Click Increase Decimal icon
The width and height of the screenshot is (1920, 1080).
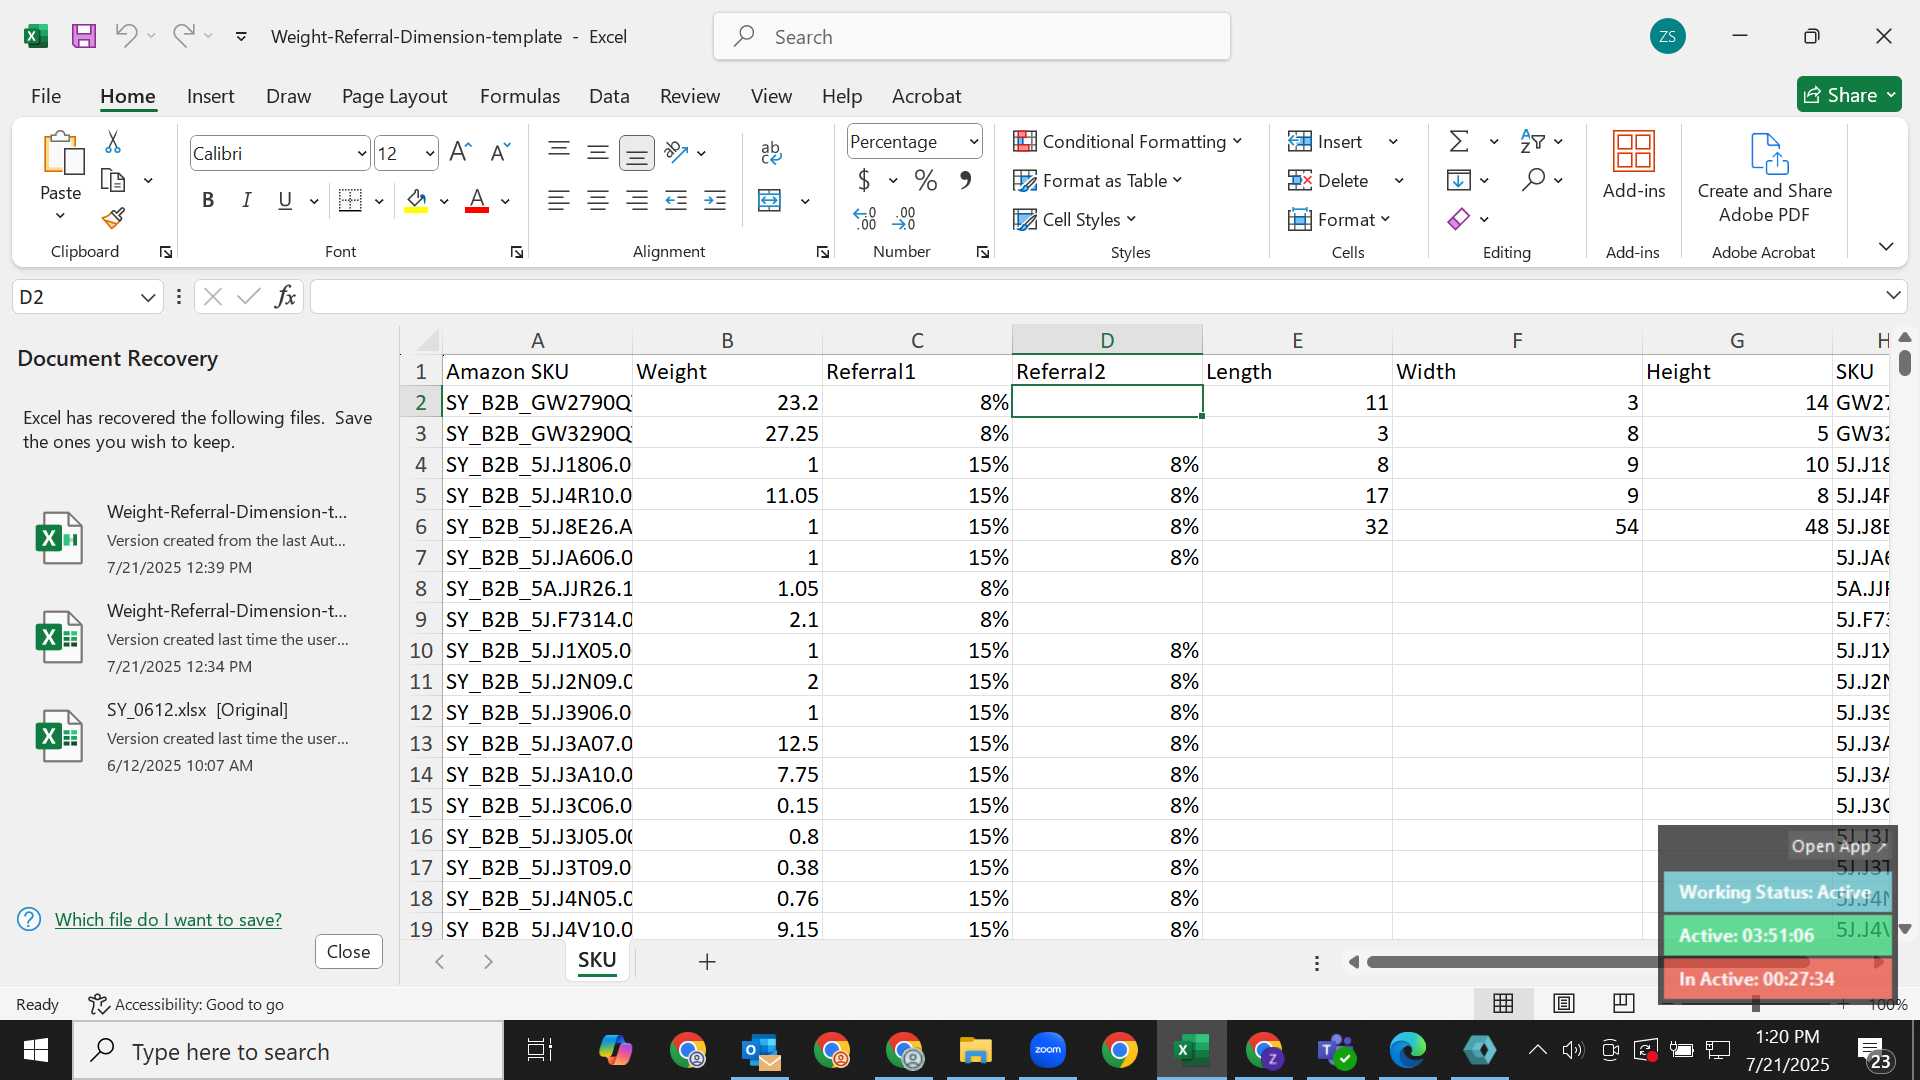click(x=865, y=219)
